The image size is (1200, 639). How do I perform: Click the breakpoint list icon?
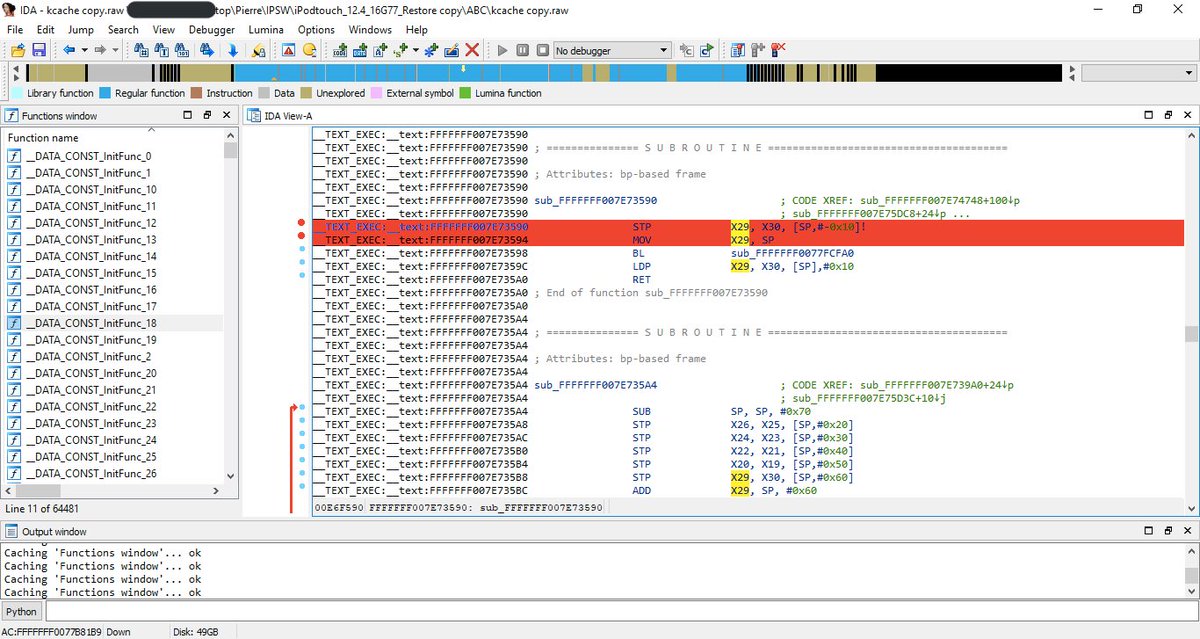[x=737, y=50]
